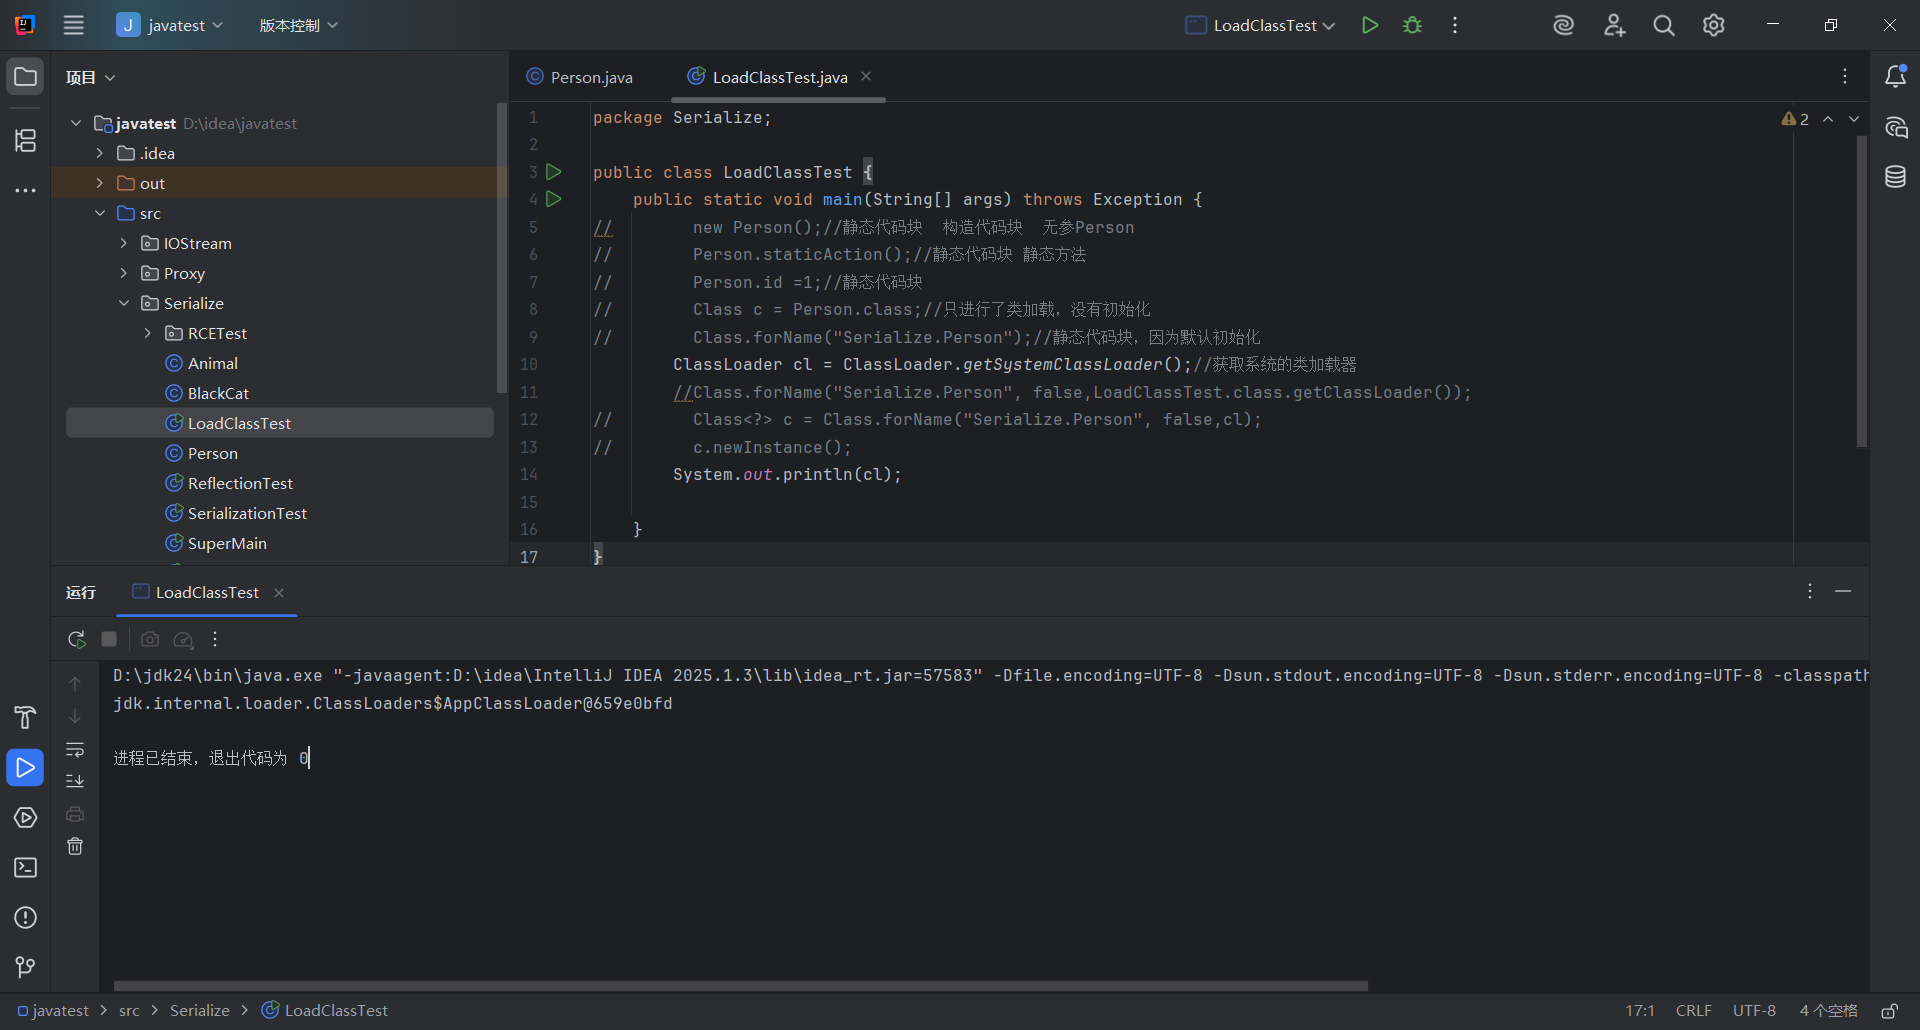This screenshot has width=1920, height=1030.
Task: Toggle the Project tool window icon
Action: click(x=25, y=77)
